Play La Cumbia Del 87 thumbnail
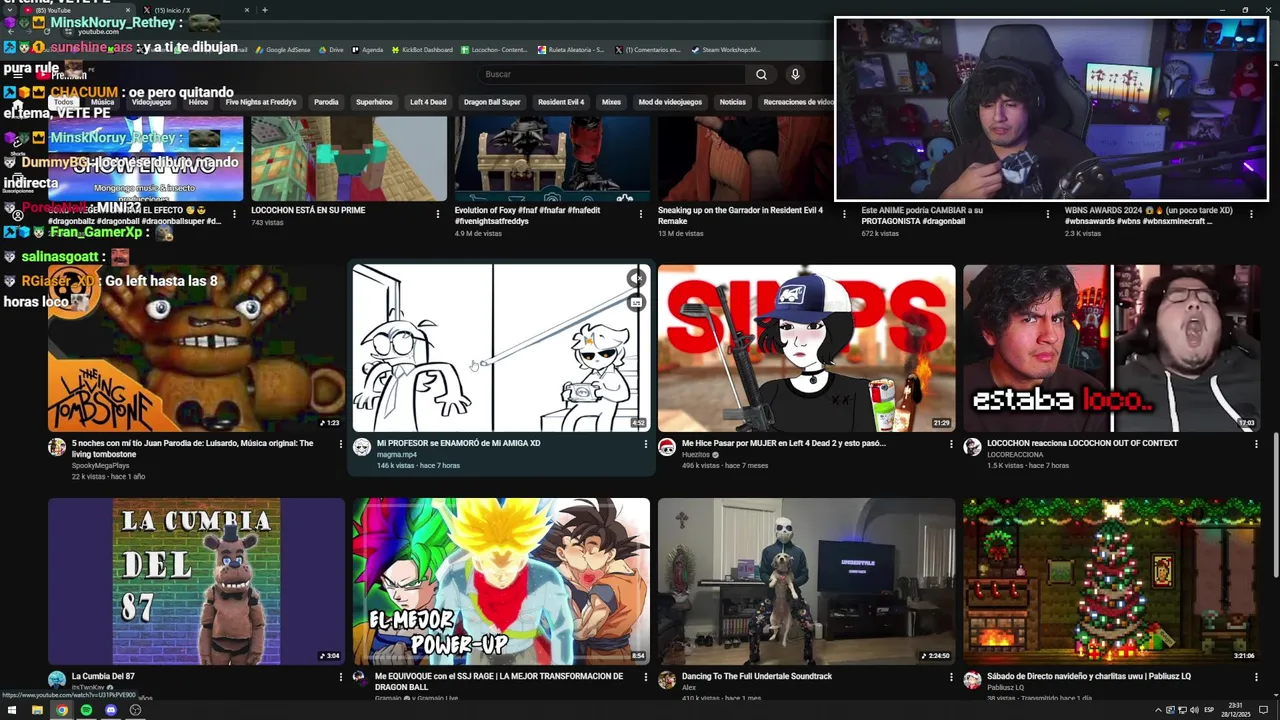 pos(196,581)
